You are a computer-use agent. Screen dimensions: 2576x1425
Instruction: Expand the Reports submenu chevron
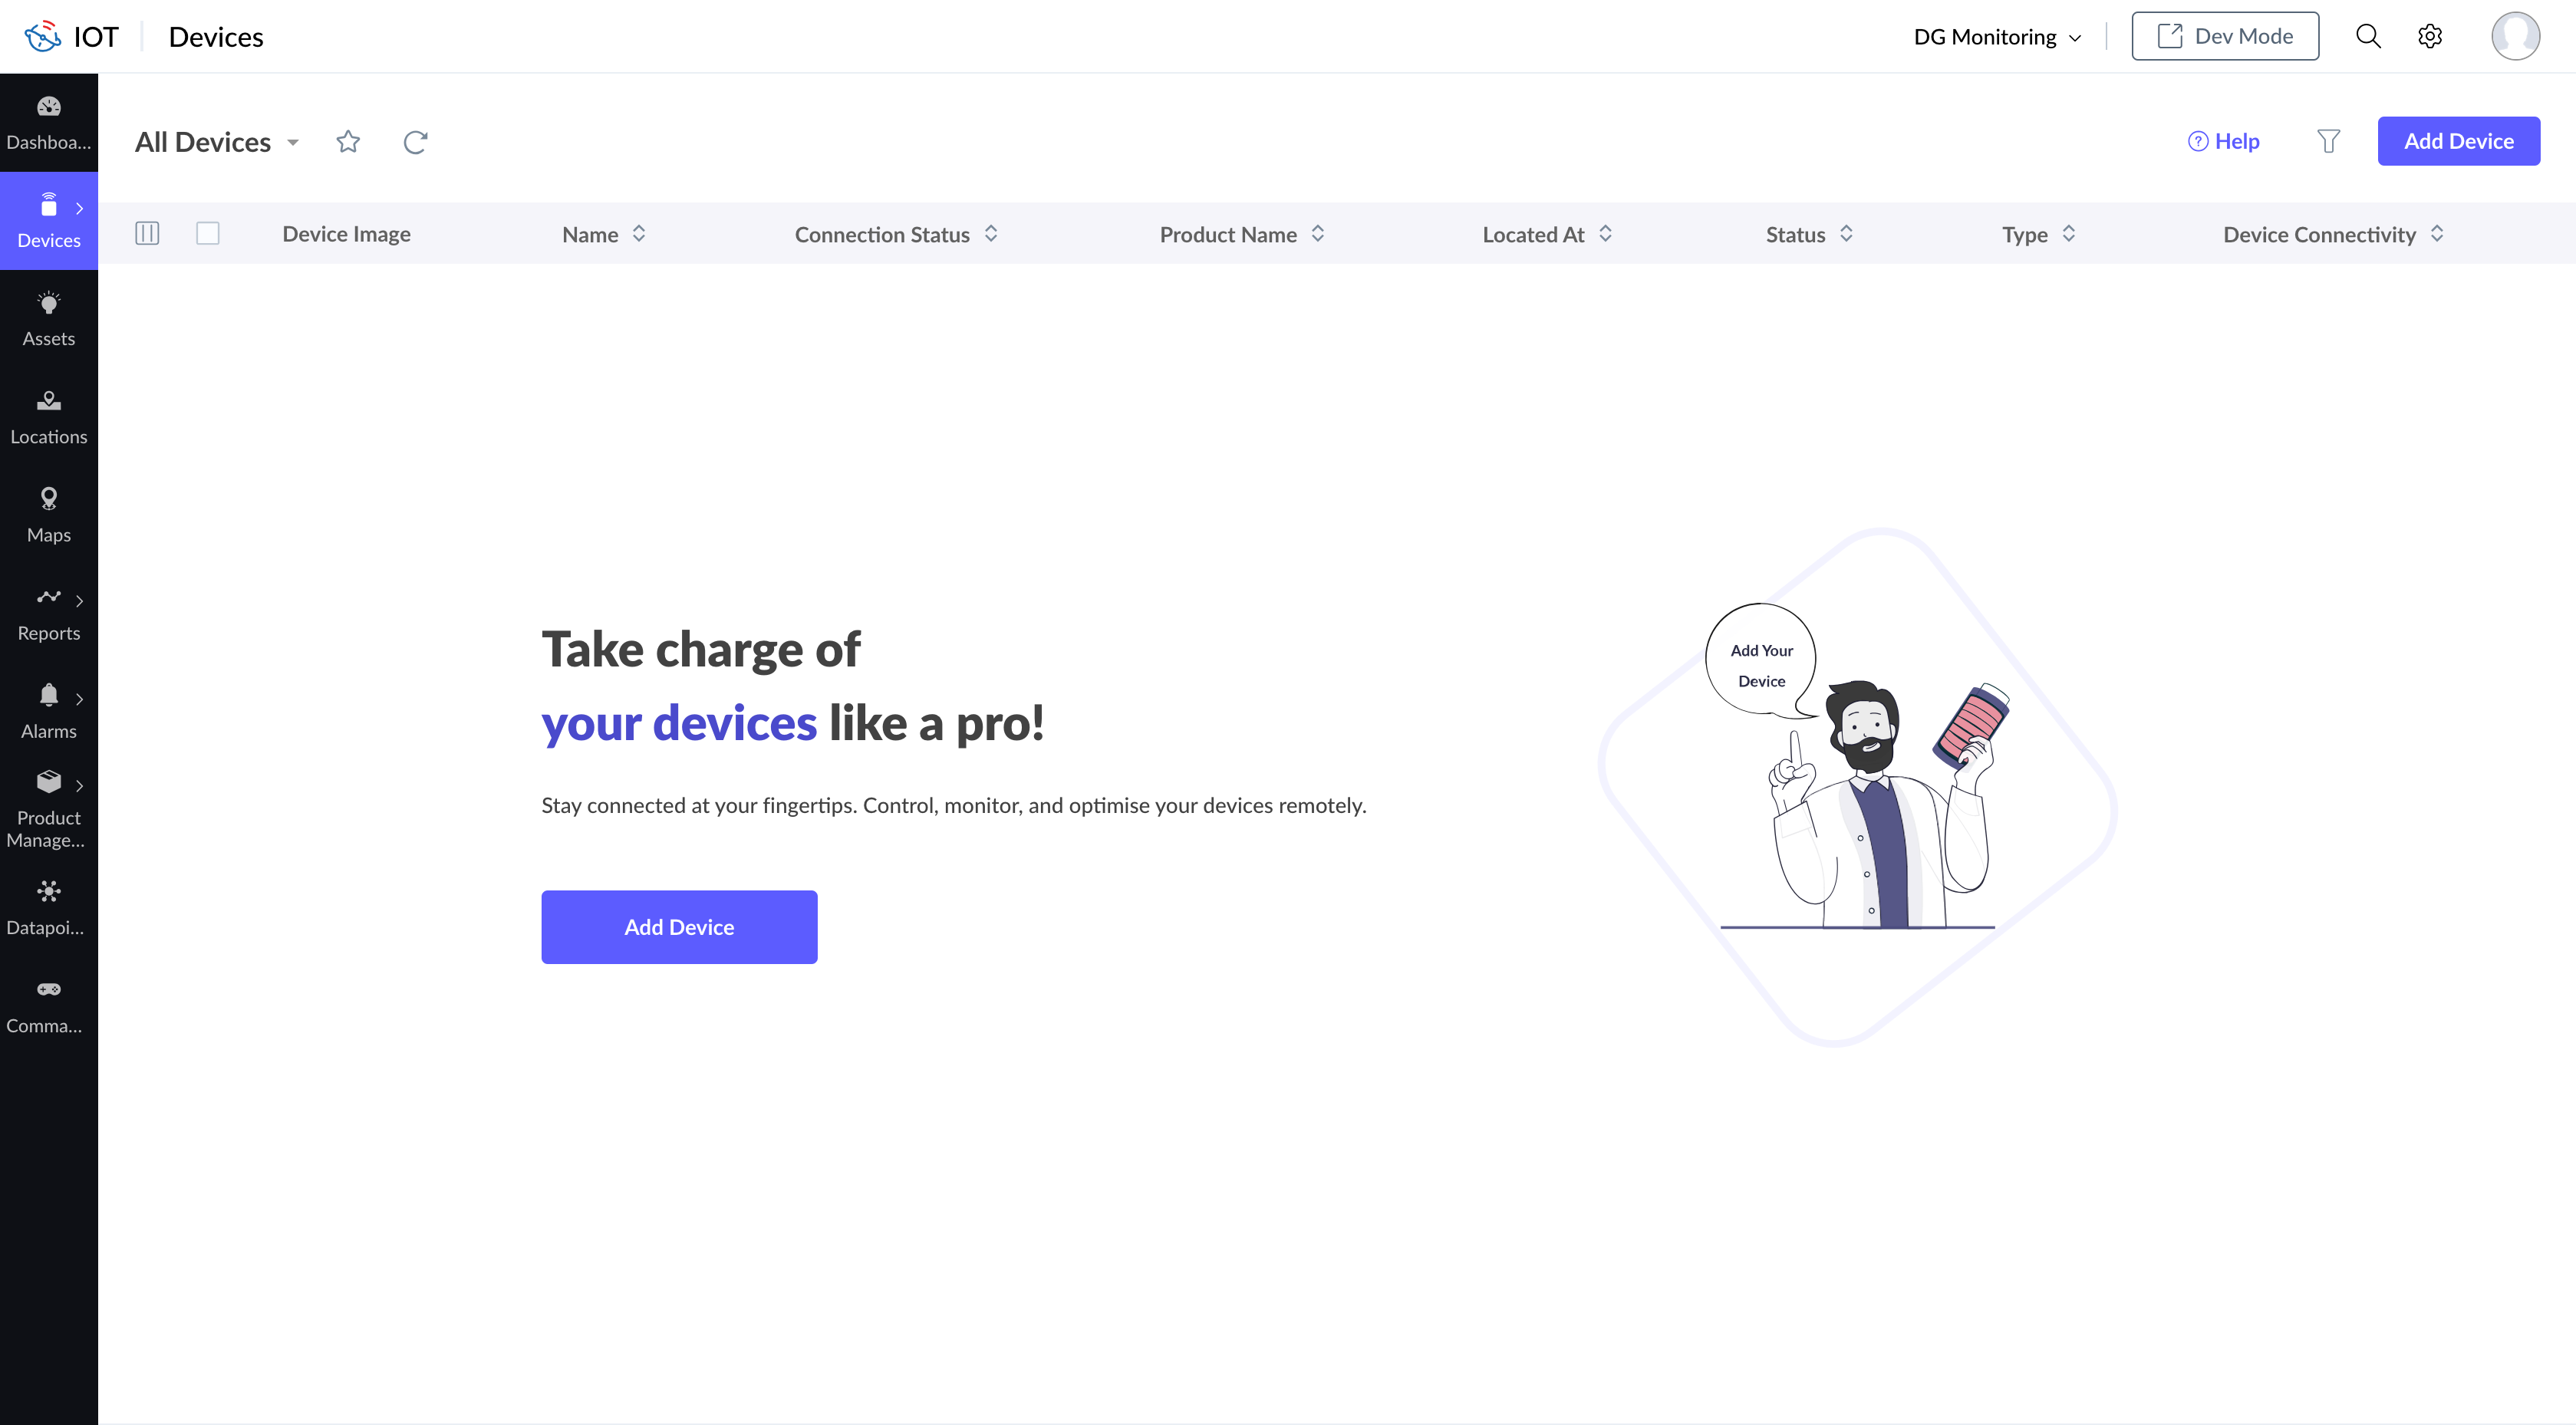pos(79,600)
